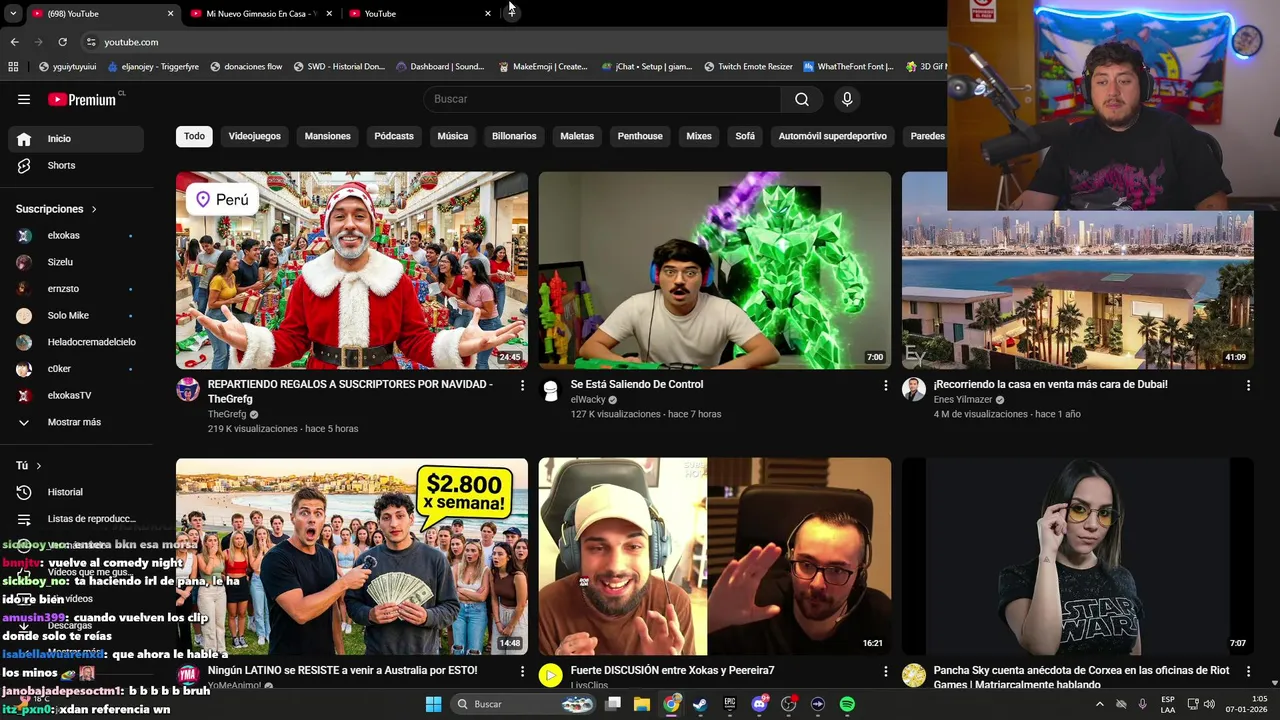Click elWacky channel avatar under video
Viewport: 1280px width, 720px height.
pyautogui.click(x=550, y=390)
